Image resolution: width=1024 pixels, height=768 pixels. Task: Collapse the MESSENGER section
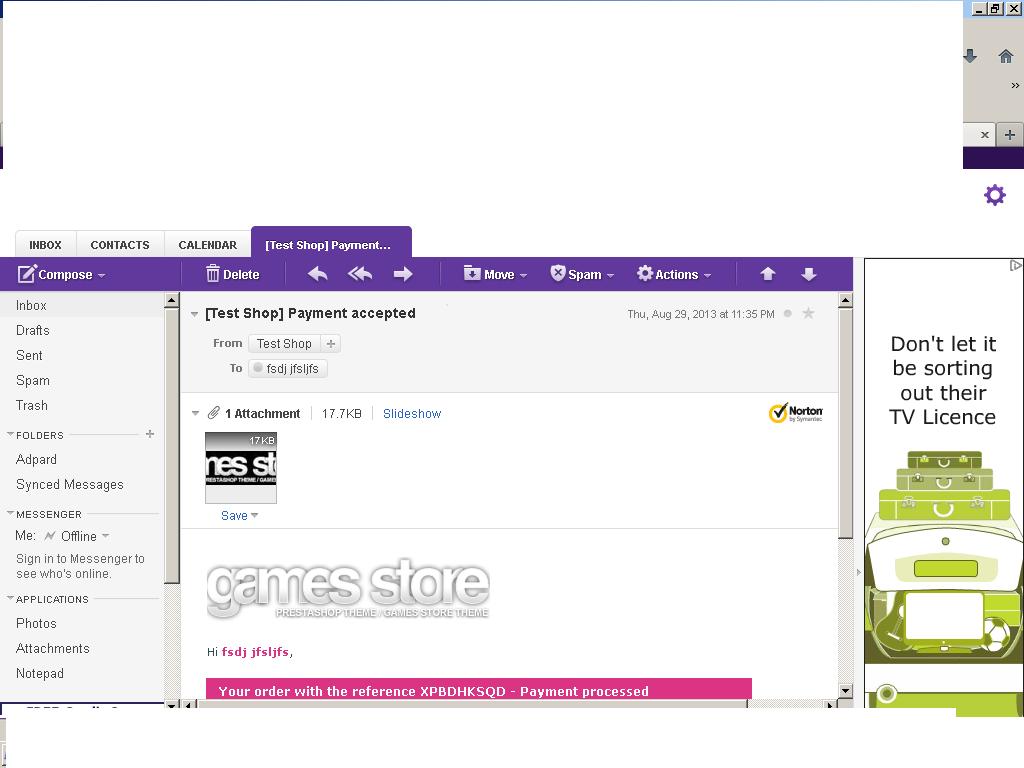tap(10, 513)
